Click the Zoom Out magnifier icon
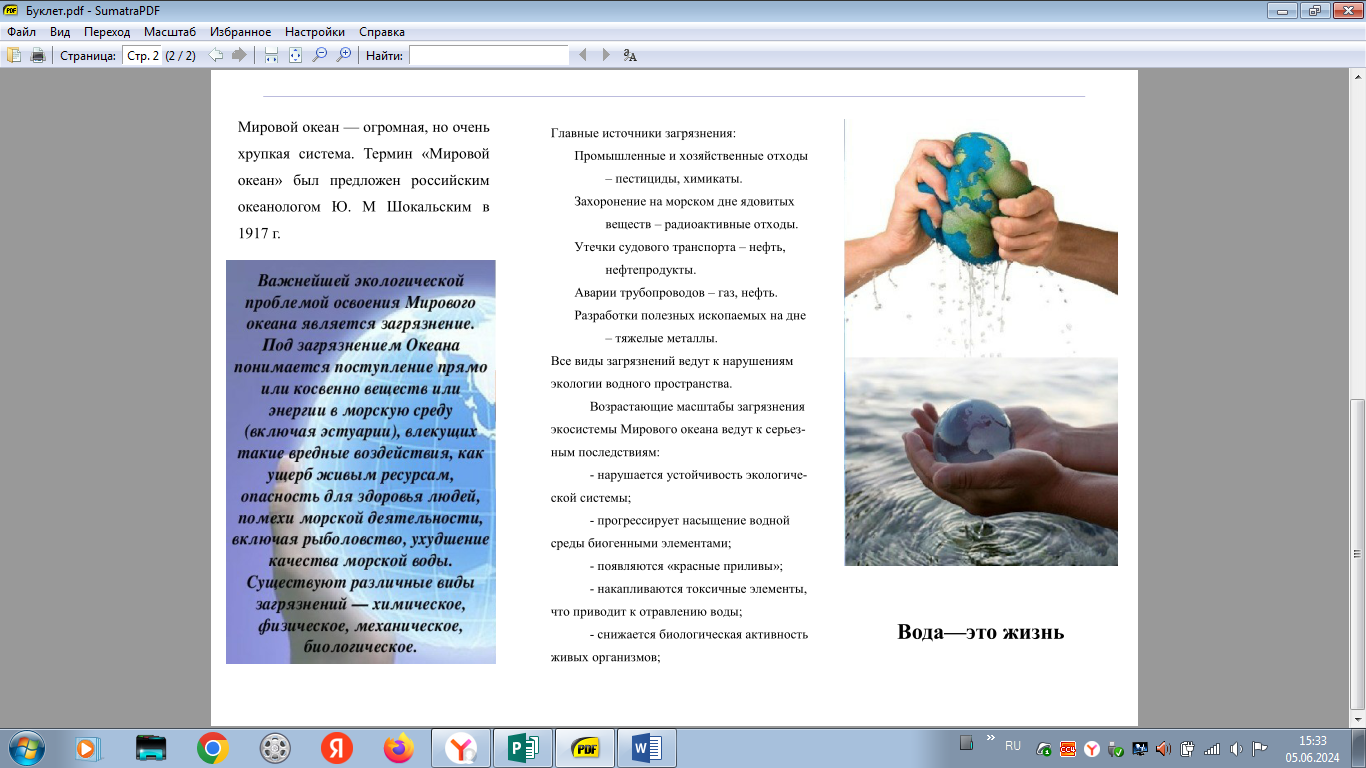The image size is (1366, 768). click(x=320, y=55)
